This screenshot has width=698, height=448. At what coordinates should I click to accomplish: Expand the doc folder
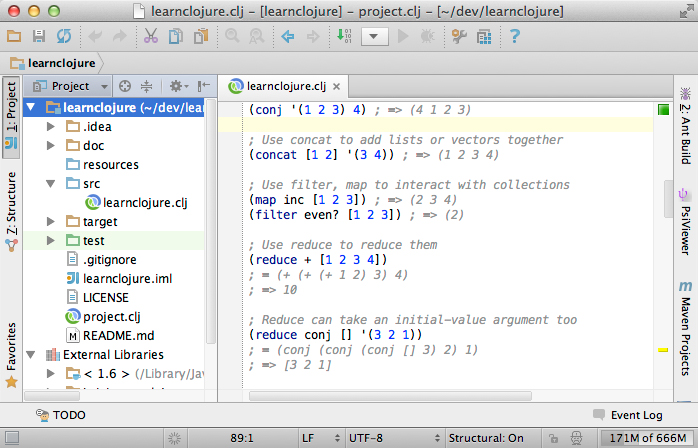point(51,146)
